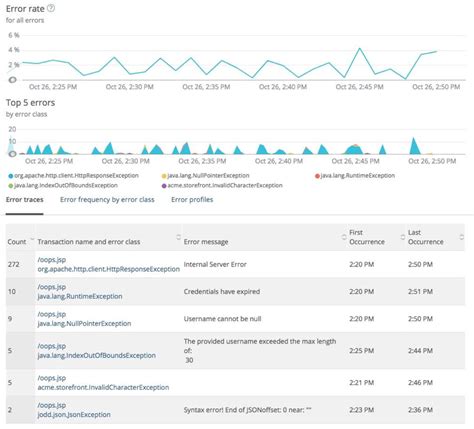The image size is (474, 429).
Task: Open the Error profiles tab
Action: coord(192,200)
